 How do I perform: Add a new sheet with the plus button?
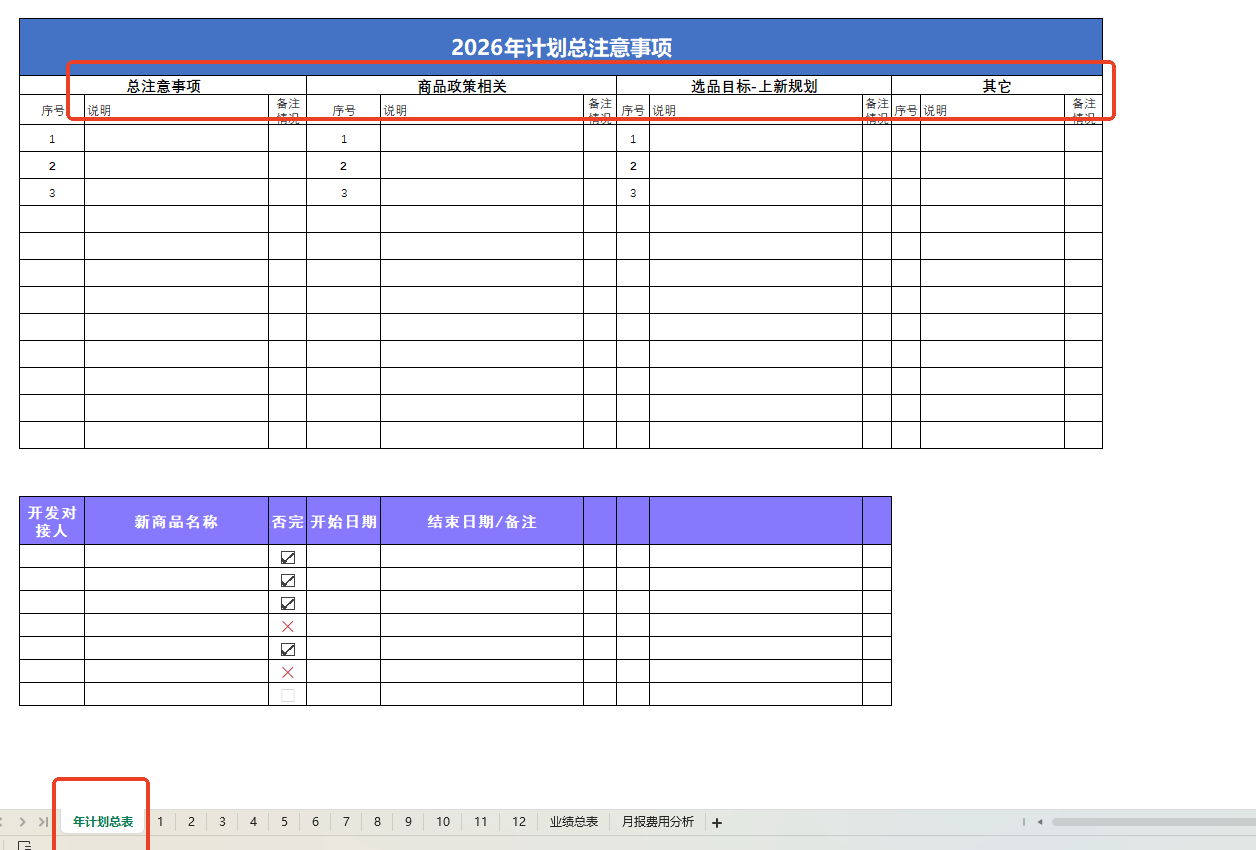[x=716, y=823]
